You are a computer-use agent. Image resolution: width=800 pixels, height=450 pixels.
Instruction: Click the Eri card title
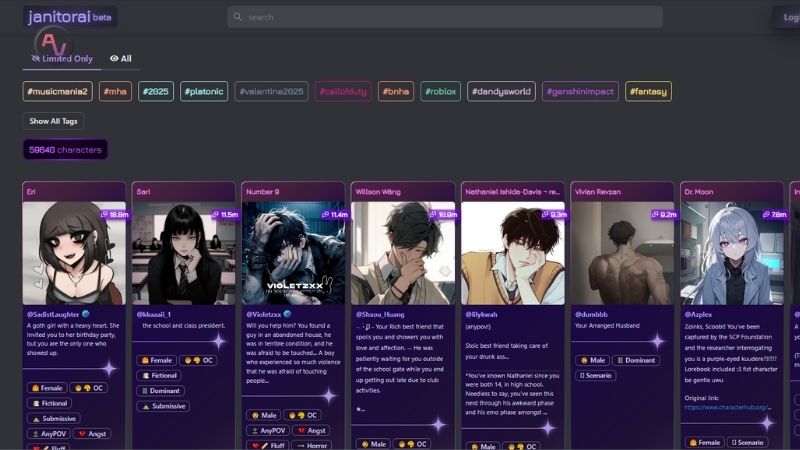click(x=31, y=192)
